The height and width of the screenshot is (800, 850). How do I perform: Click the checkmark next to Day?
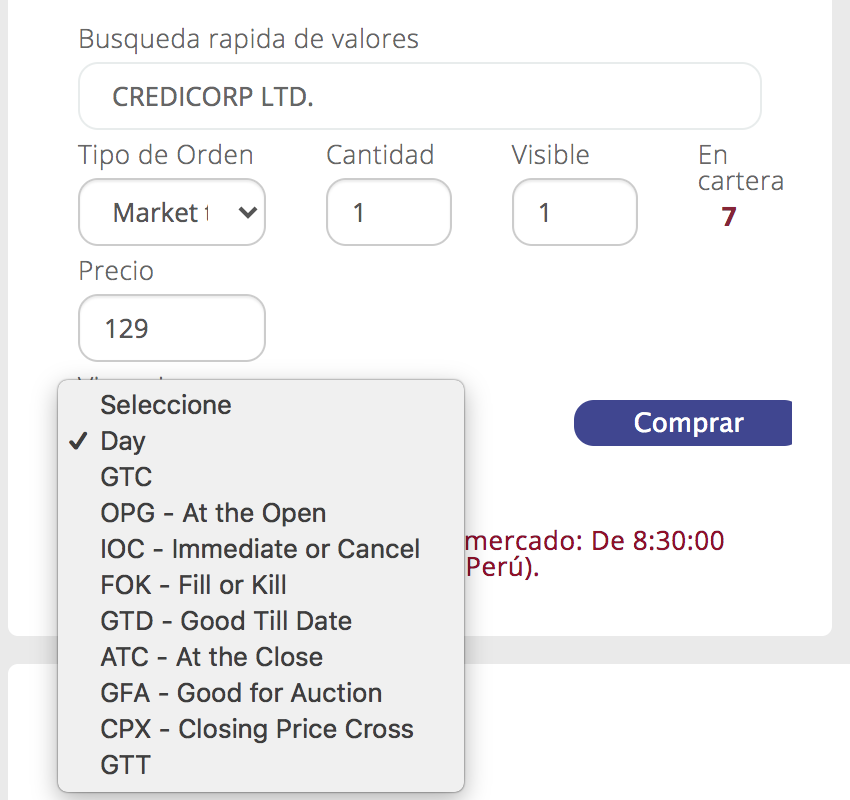tap(78, 441)
